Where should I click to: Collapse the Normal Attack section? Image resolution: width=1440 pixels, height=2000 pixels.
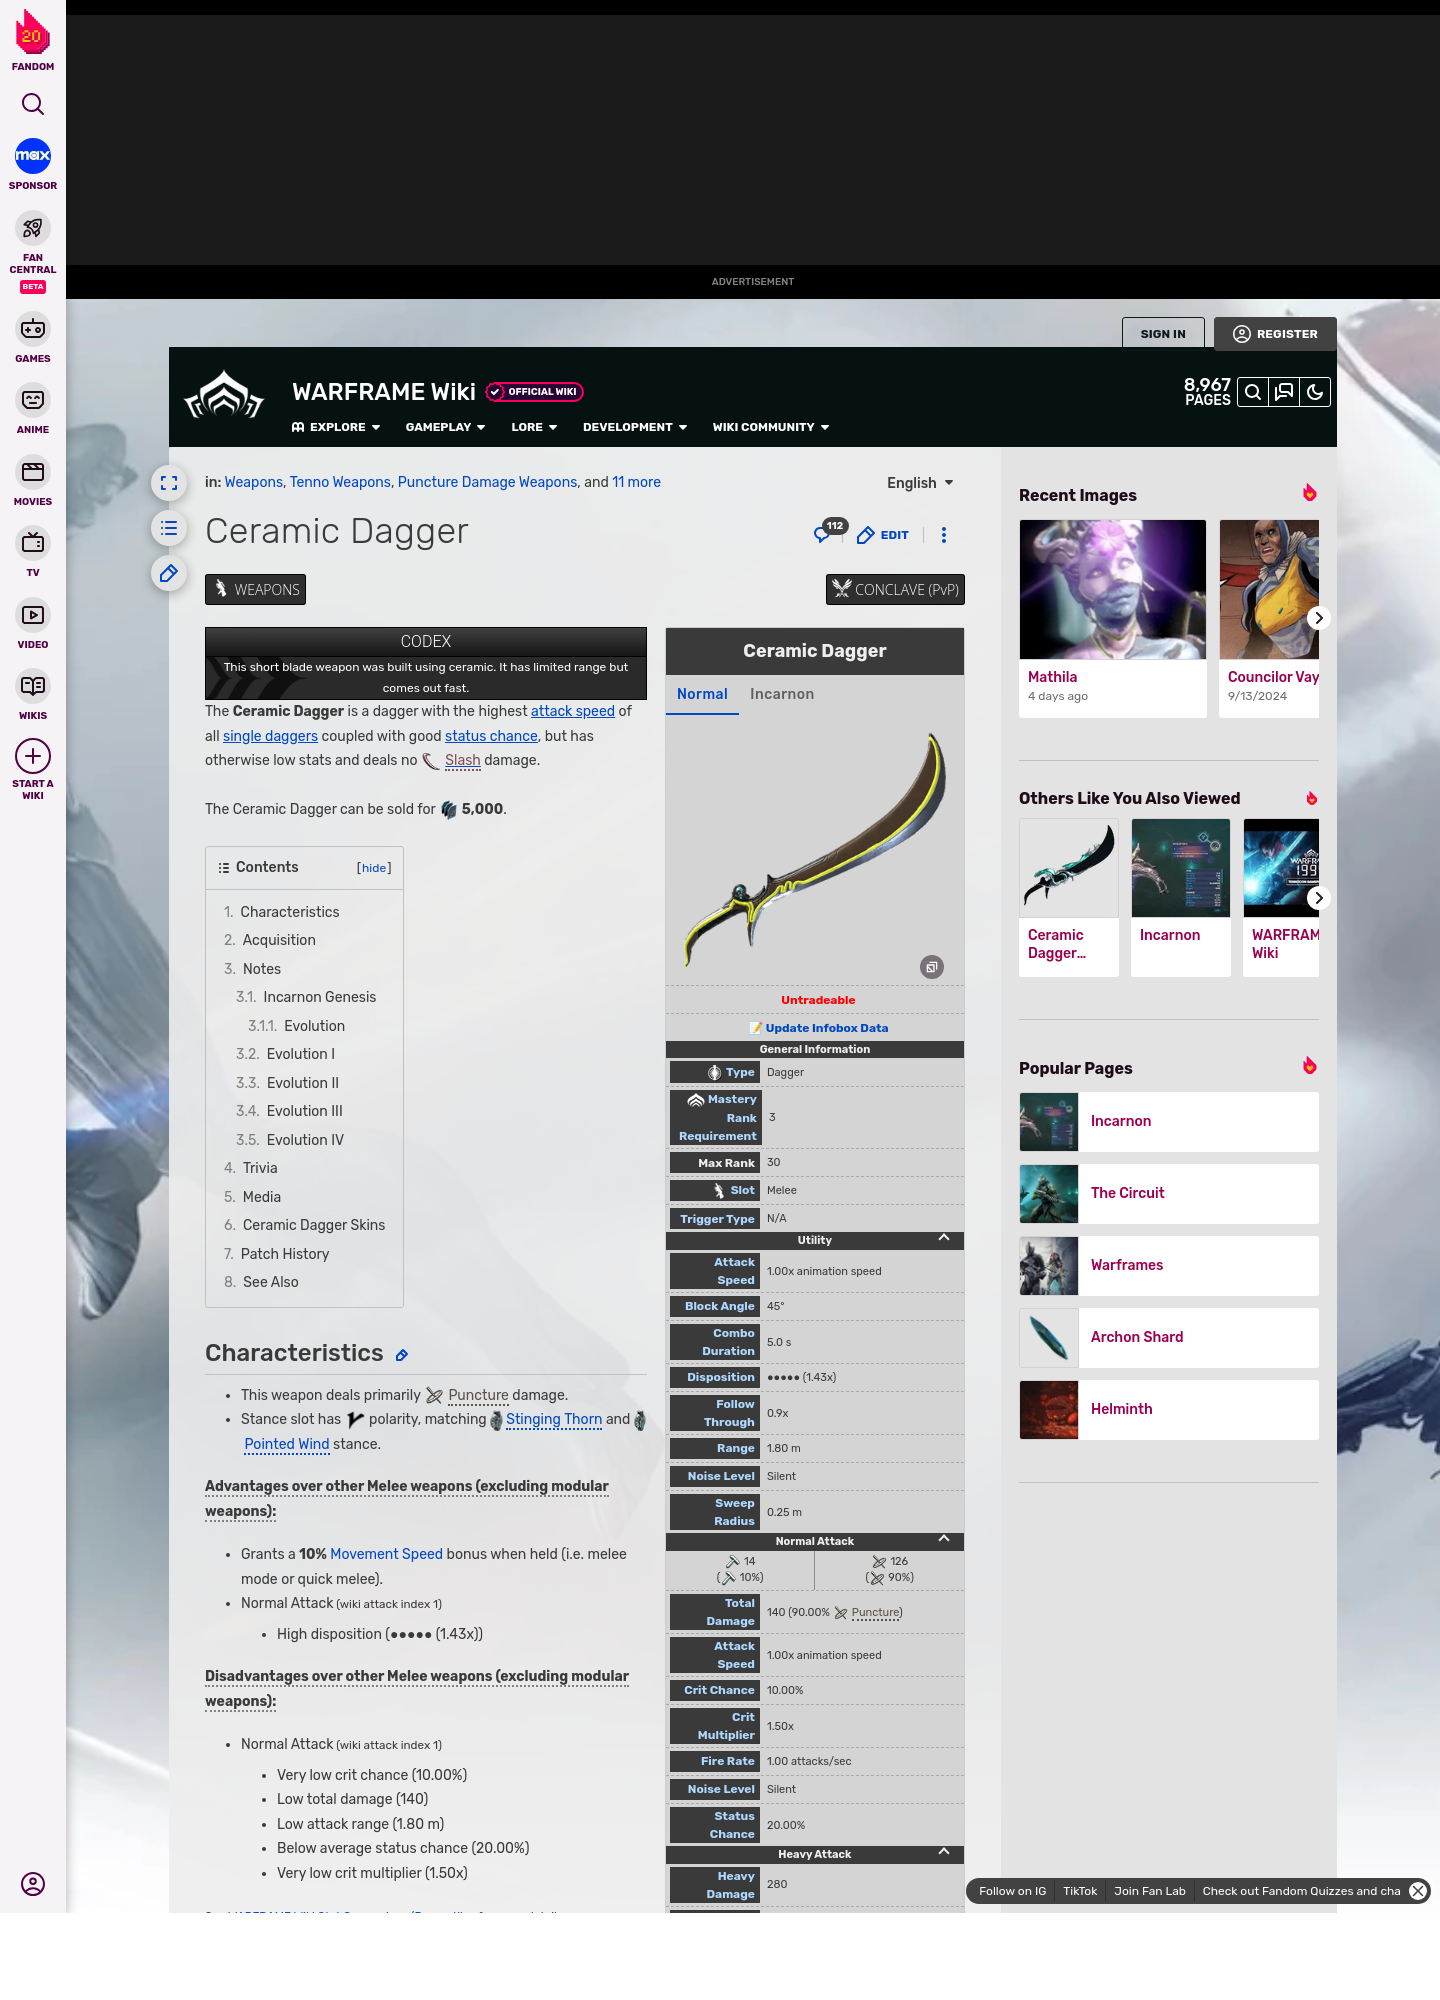point(944,1539)
